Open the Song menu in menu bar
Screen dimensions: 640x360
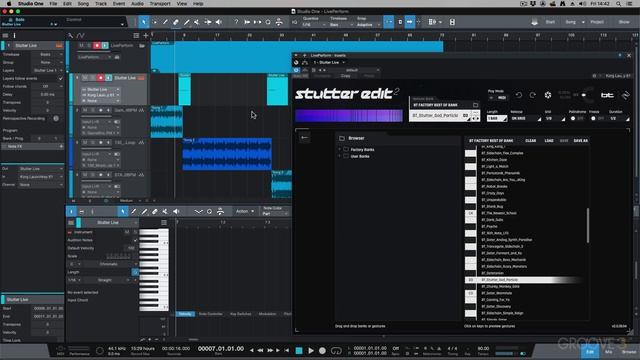(83, 4)
